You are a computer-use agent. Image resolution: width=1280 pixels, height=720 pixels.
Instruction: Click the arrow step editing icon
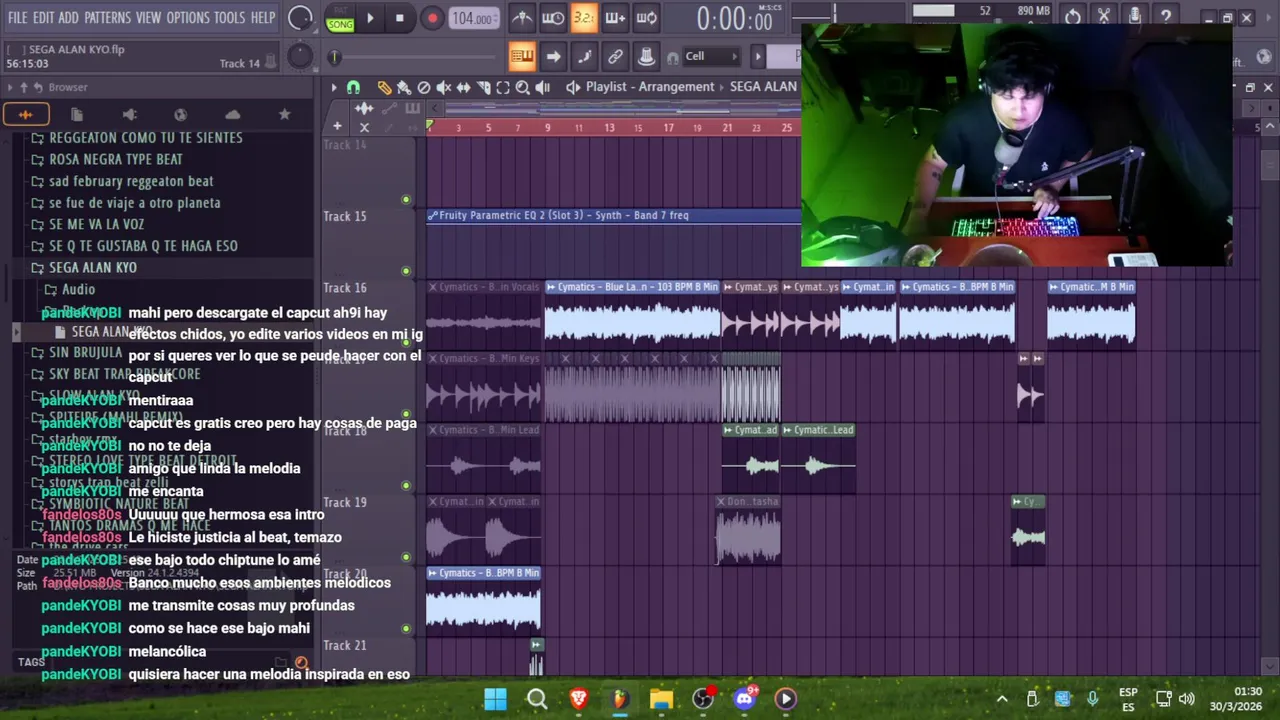click(553, 56)
